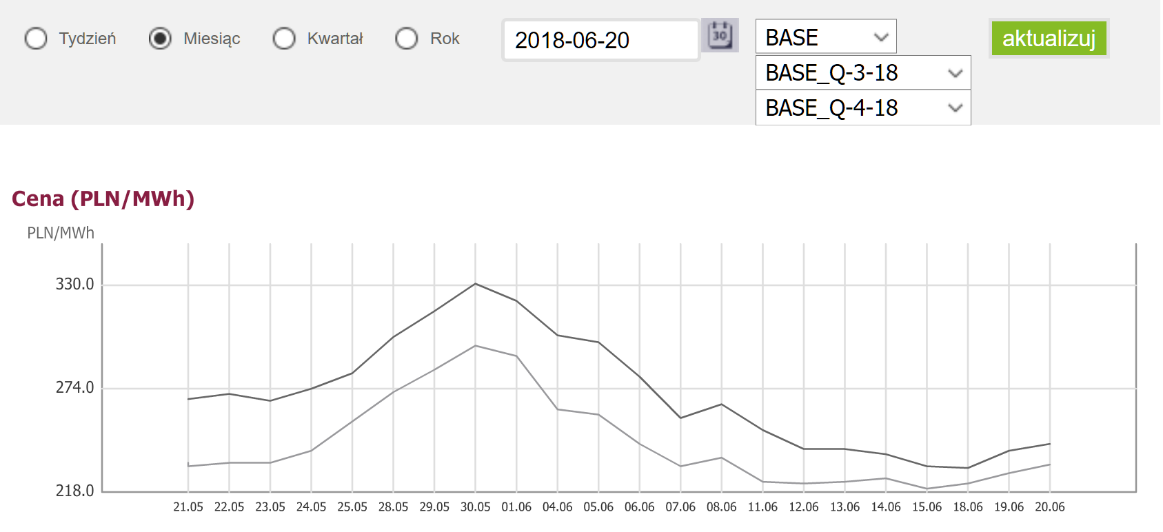Click the light gray line peak at 30.05
Screen dimensions: 1163x532
(x=475, y=345)
